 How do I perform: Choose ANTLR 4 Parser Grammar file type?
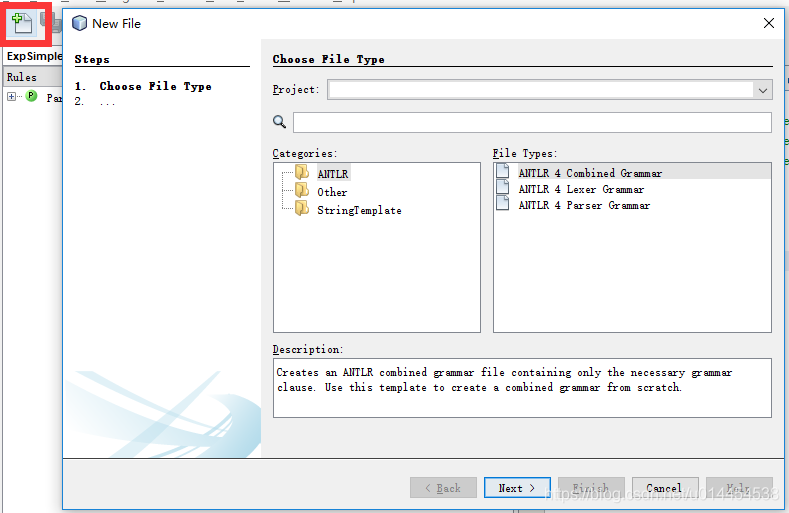[x=584, y=205]
